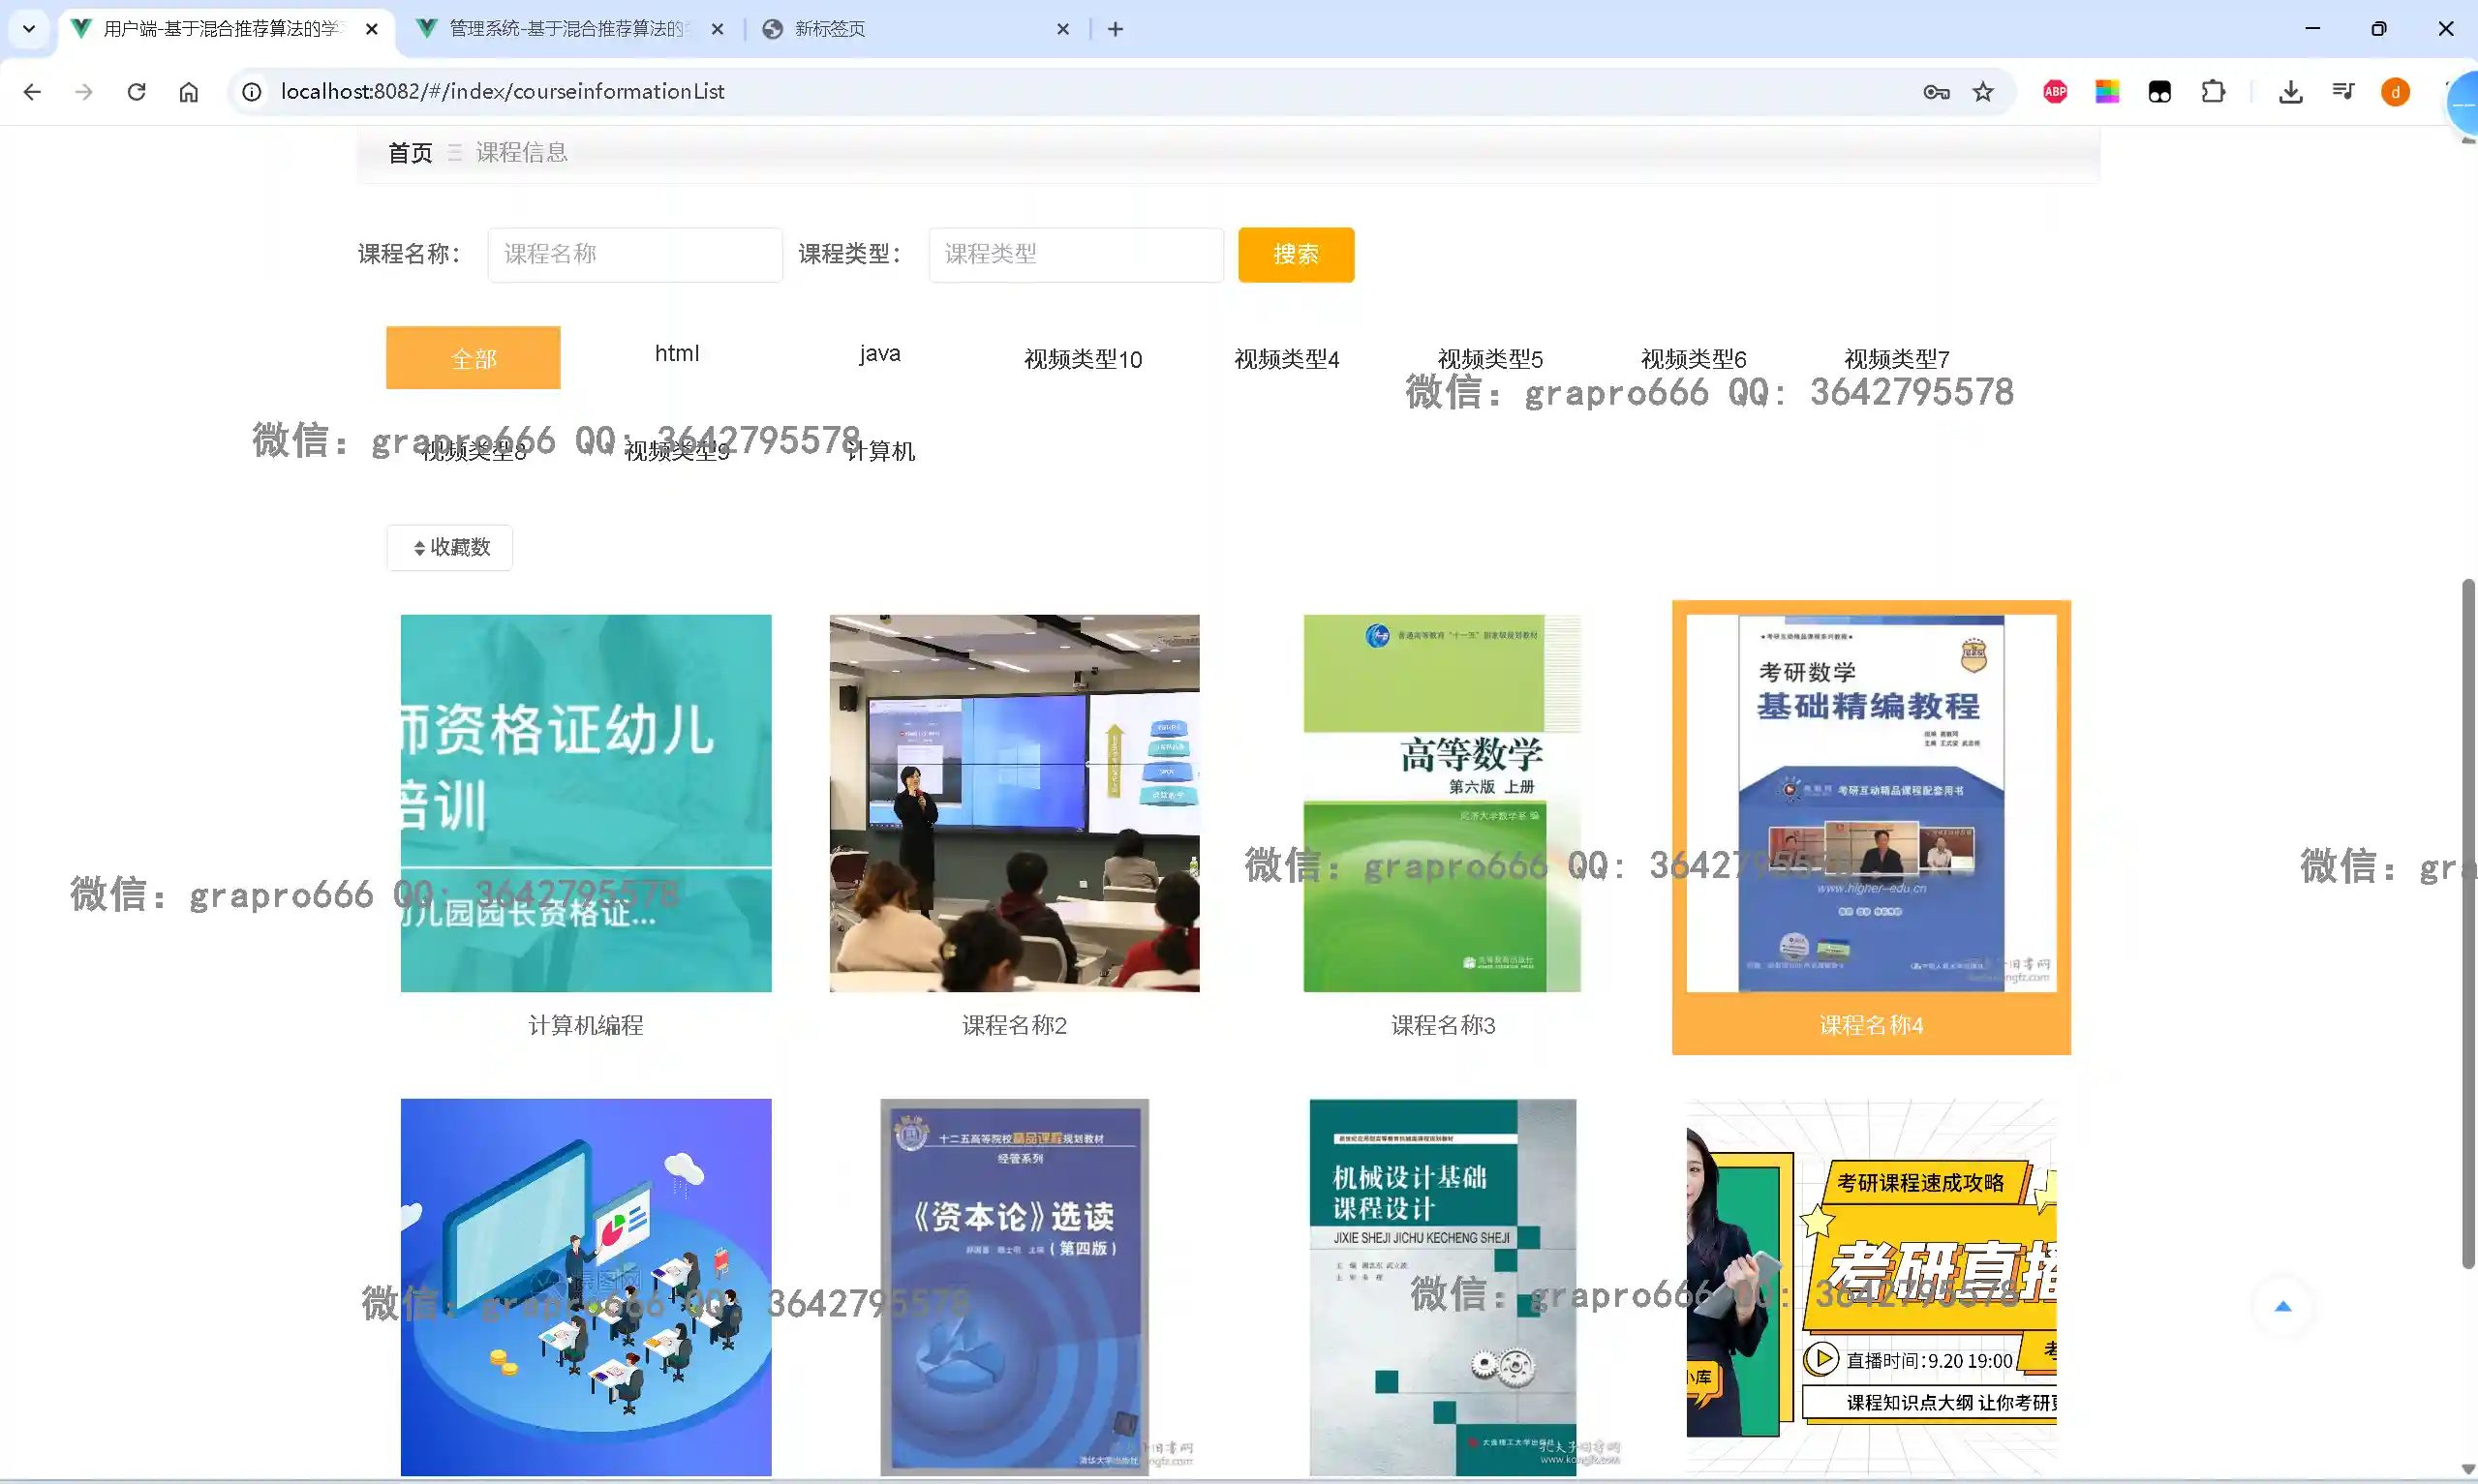
Task: Toggle sorting by 收藏数
Action: [450, 548]
